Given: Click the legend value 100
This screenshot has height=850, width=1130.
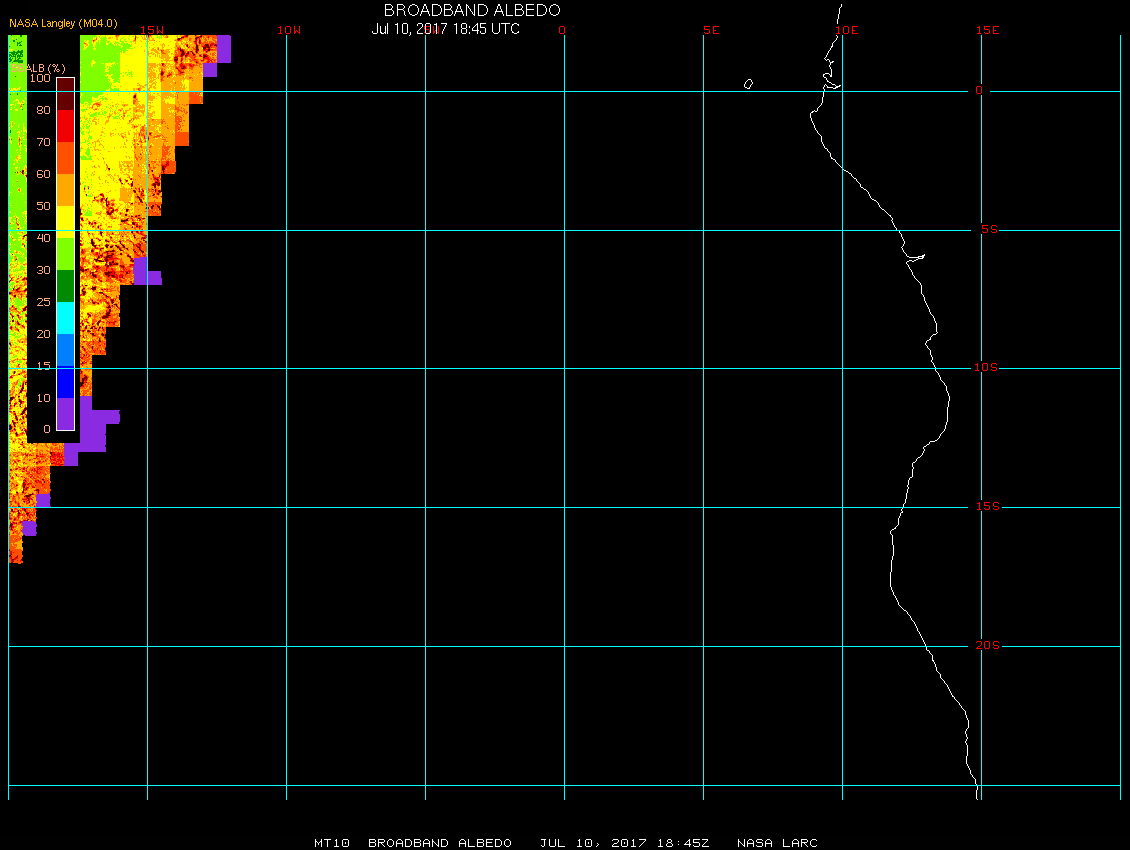Looking at the screenshot, I should (40, 78).
